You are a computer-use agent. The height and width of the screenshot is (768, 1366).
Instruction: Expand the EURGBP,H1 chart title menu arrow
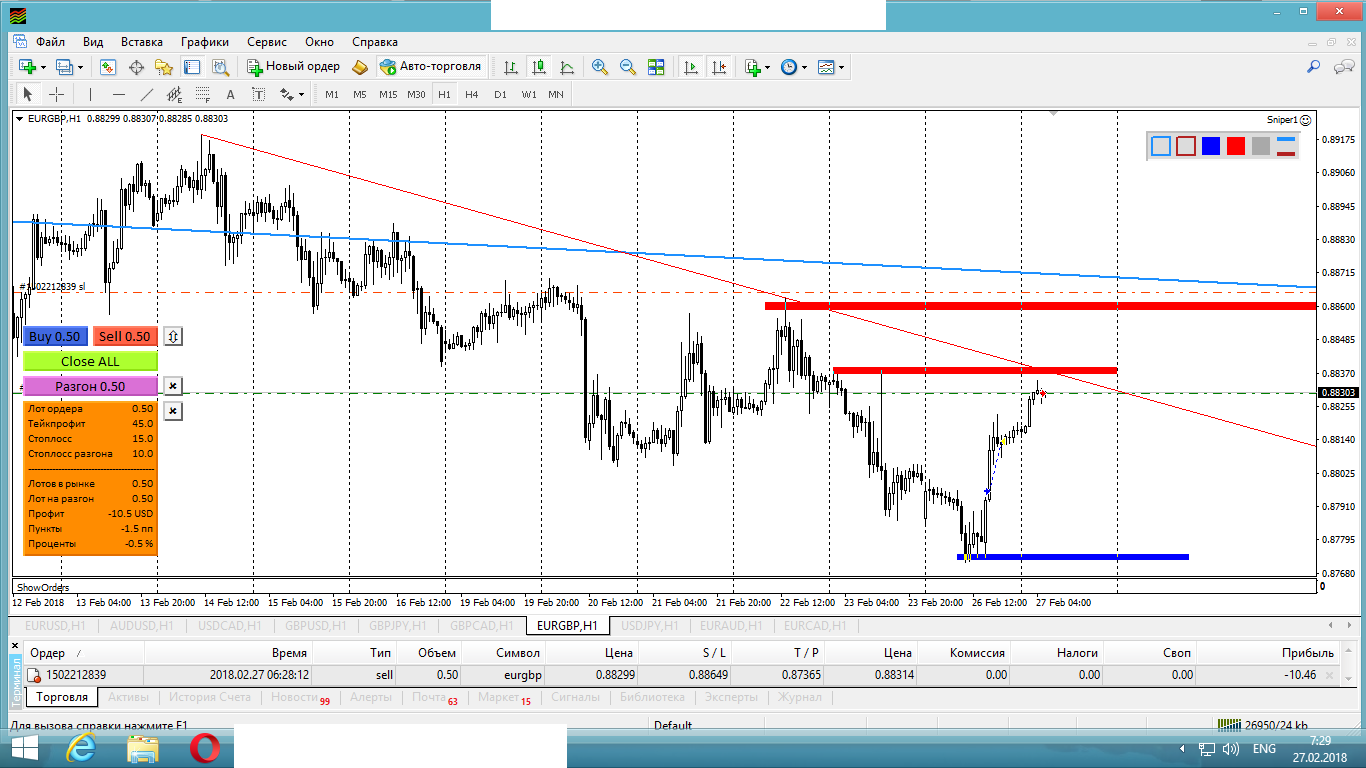(20, 118)
